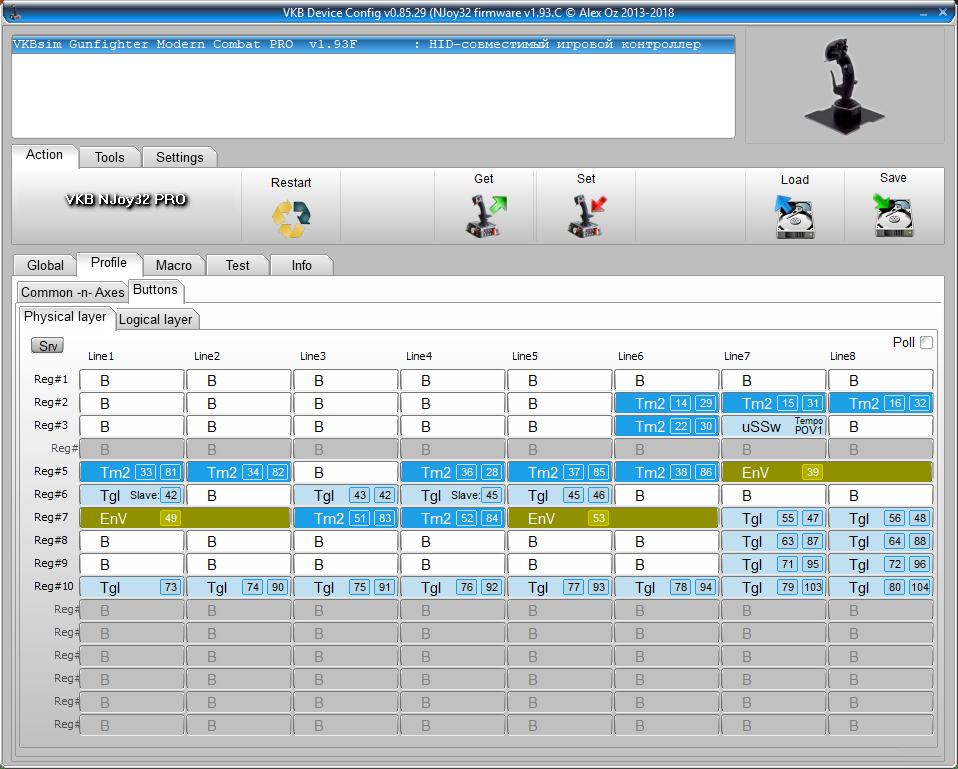Click the Tgl 71 95 cell
The width and height of the screenshot is (958, 769).
coord(774,564)
